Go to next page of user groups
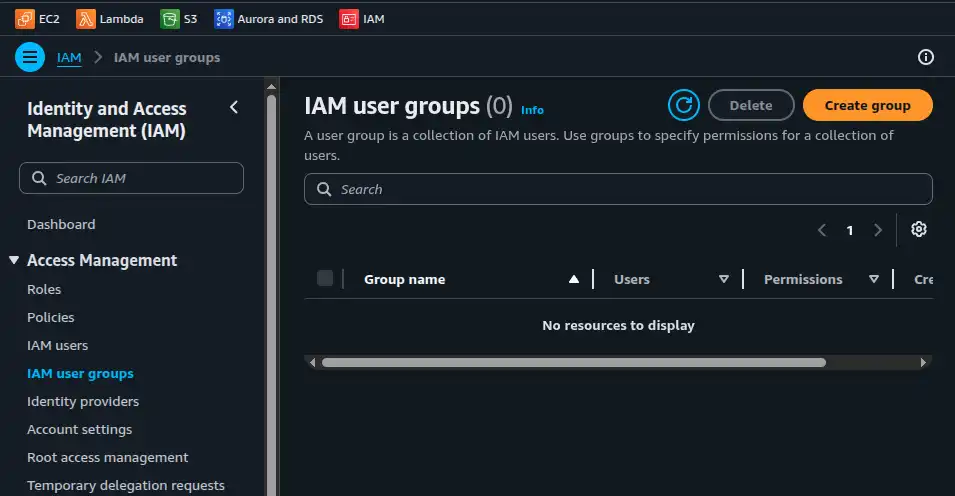 (878, 230)
